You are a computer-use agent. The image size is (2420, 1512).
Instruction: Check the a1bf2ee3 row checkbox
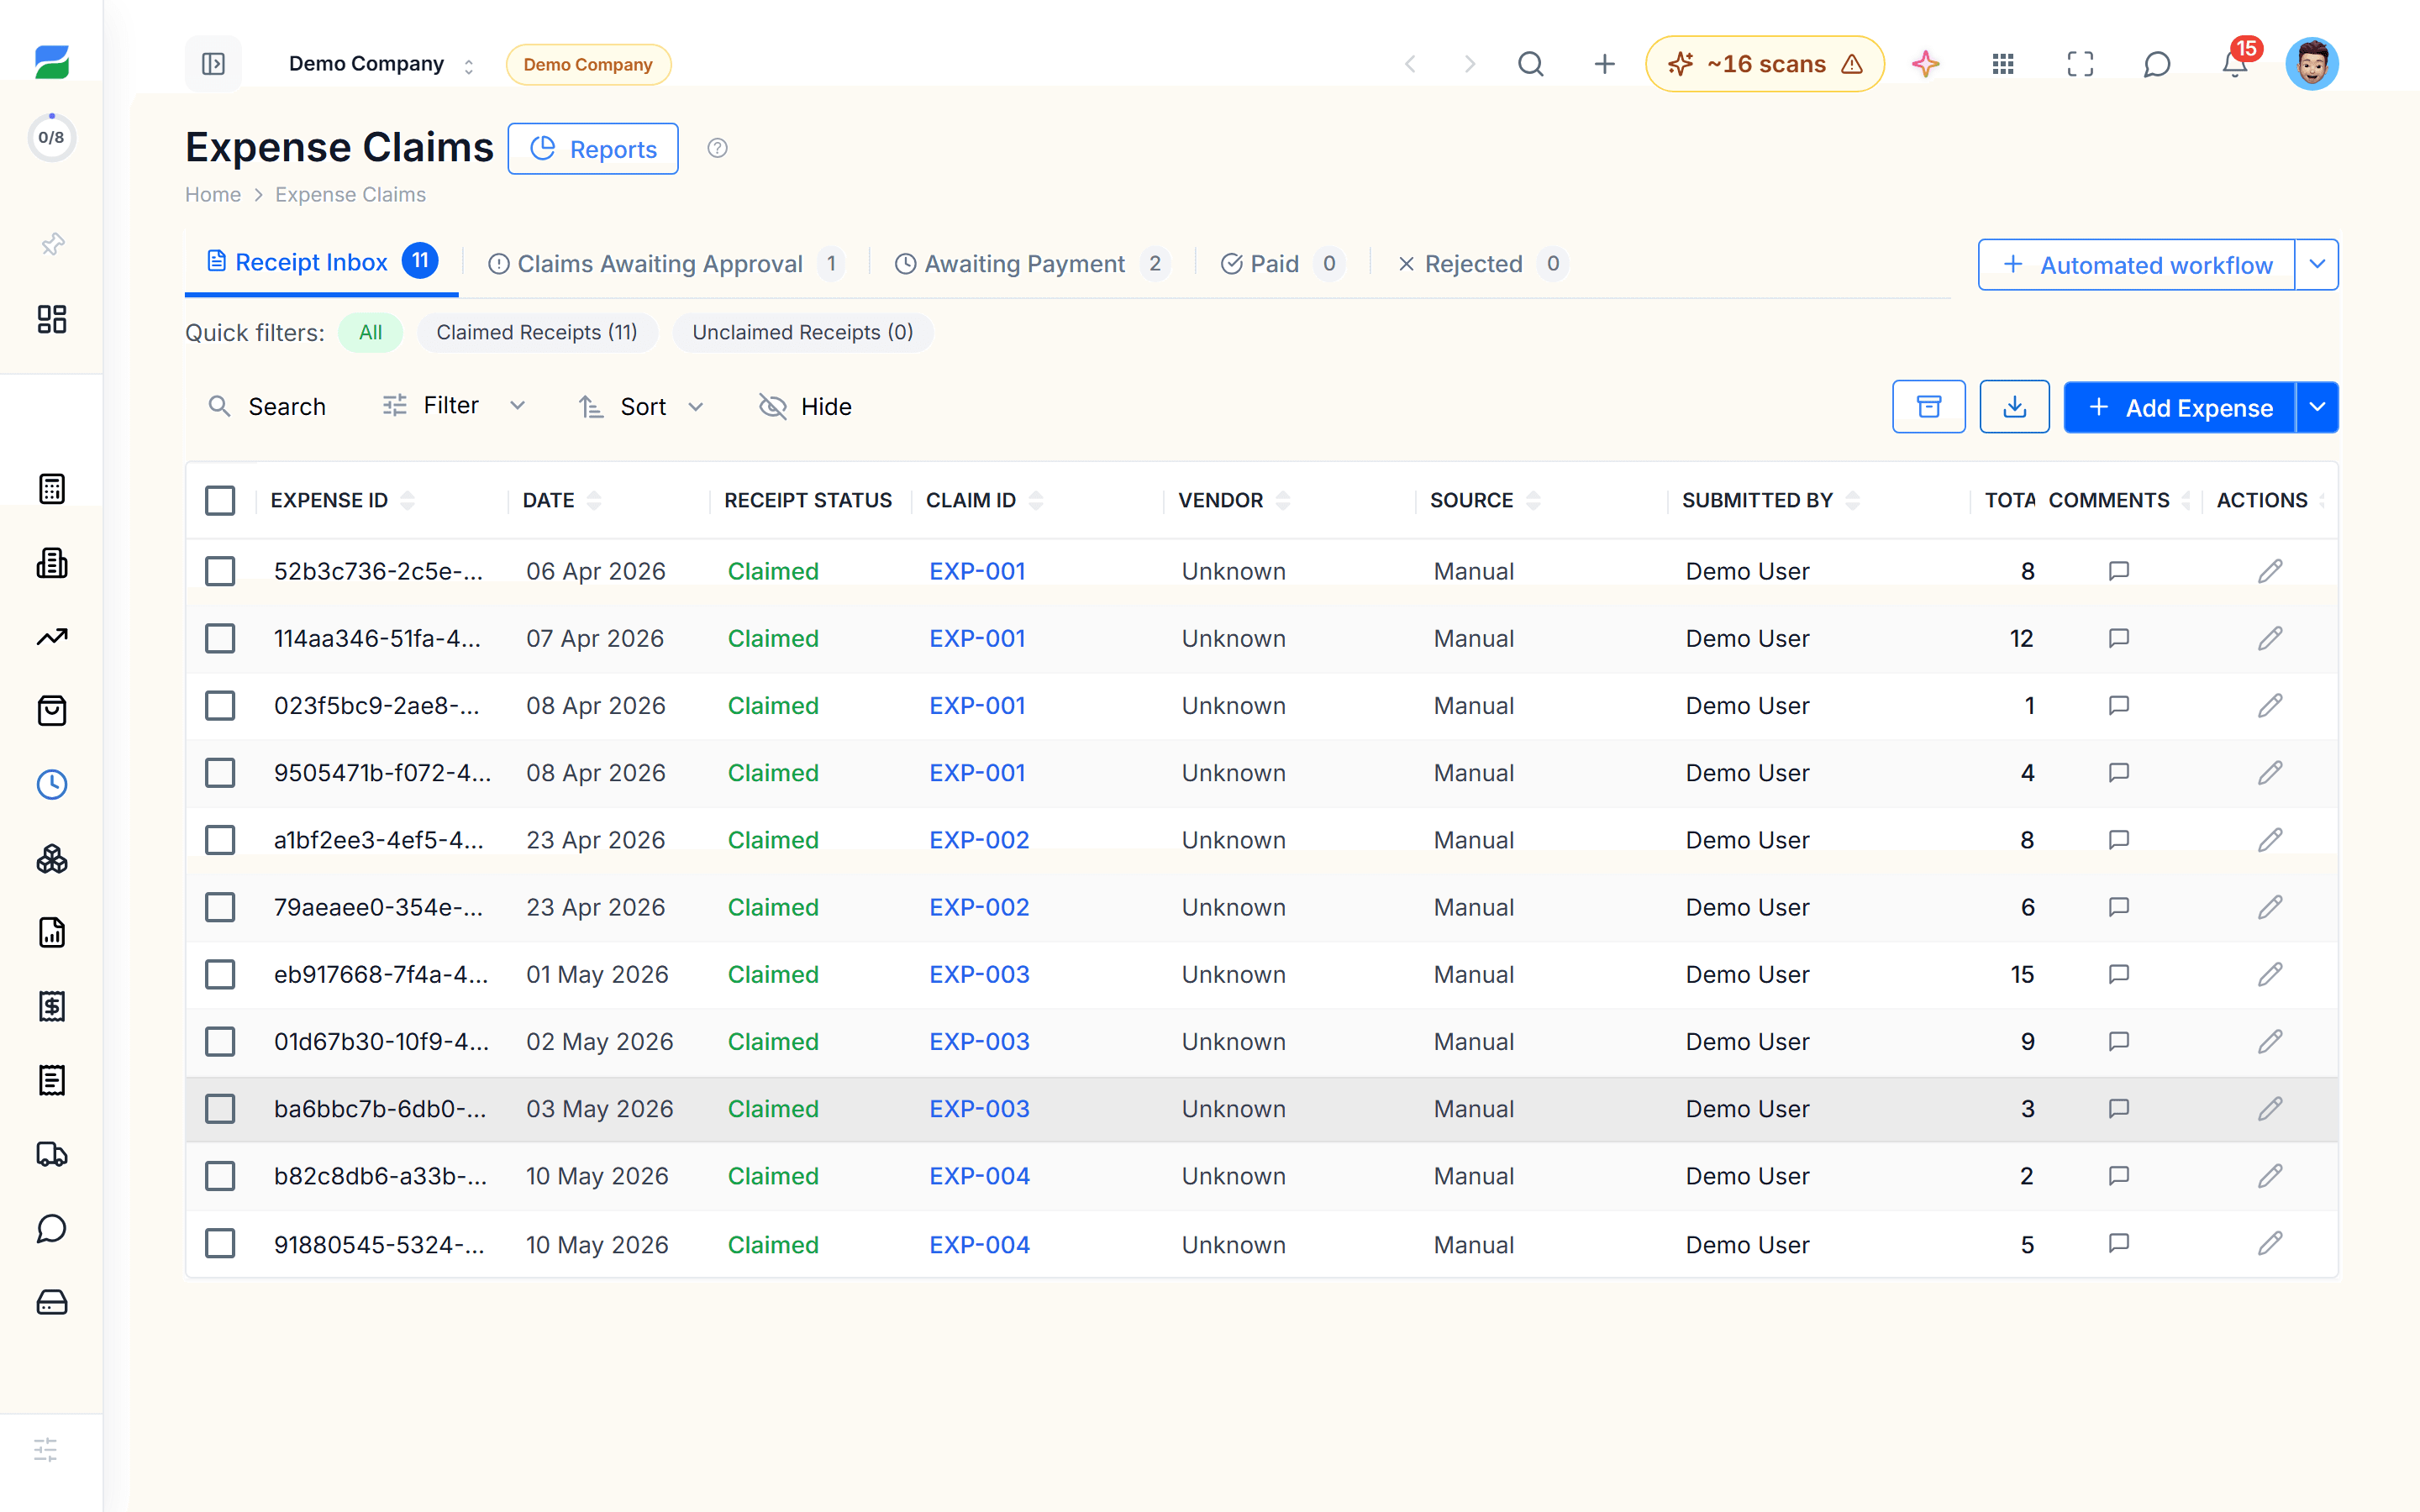[x=220, y=840]
